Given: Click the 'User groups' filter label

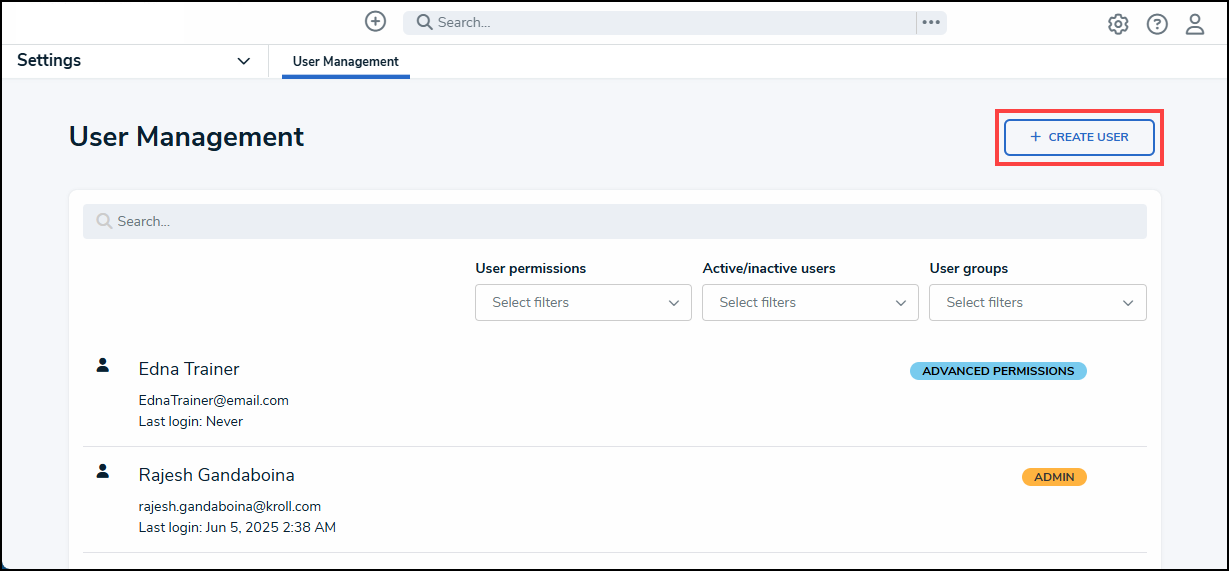Looking at the screenshot, I should click(x=969, y=268).
